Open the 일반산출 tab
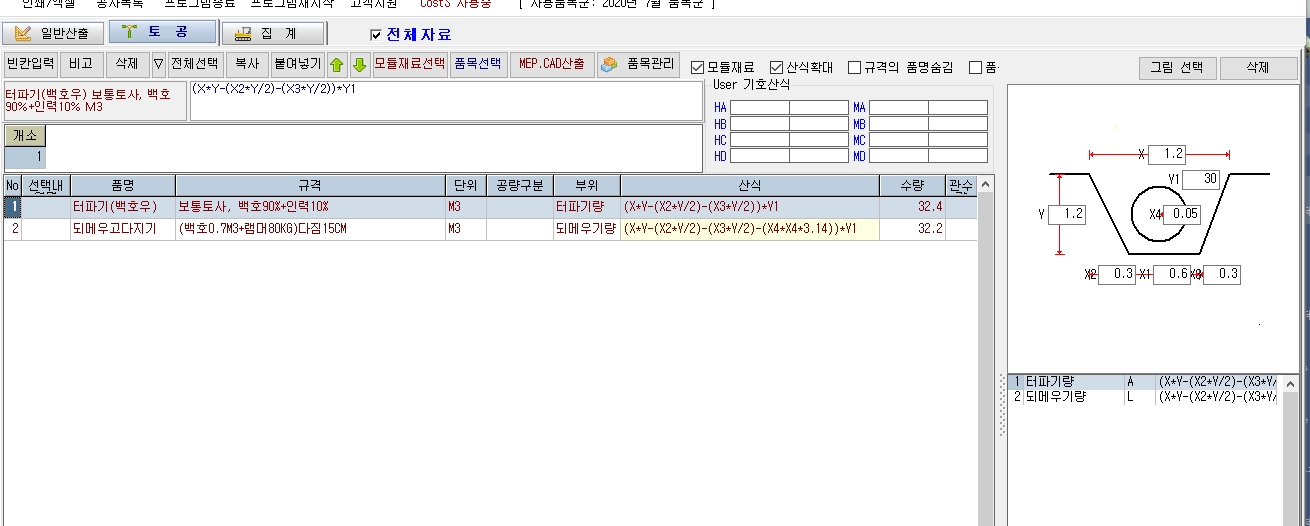This screenshot has width=1310, height=526. point(53,33)
